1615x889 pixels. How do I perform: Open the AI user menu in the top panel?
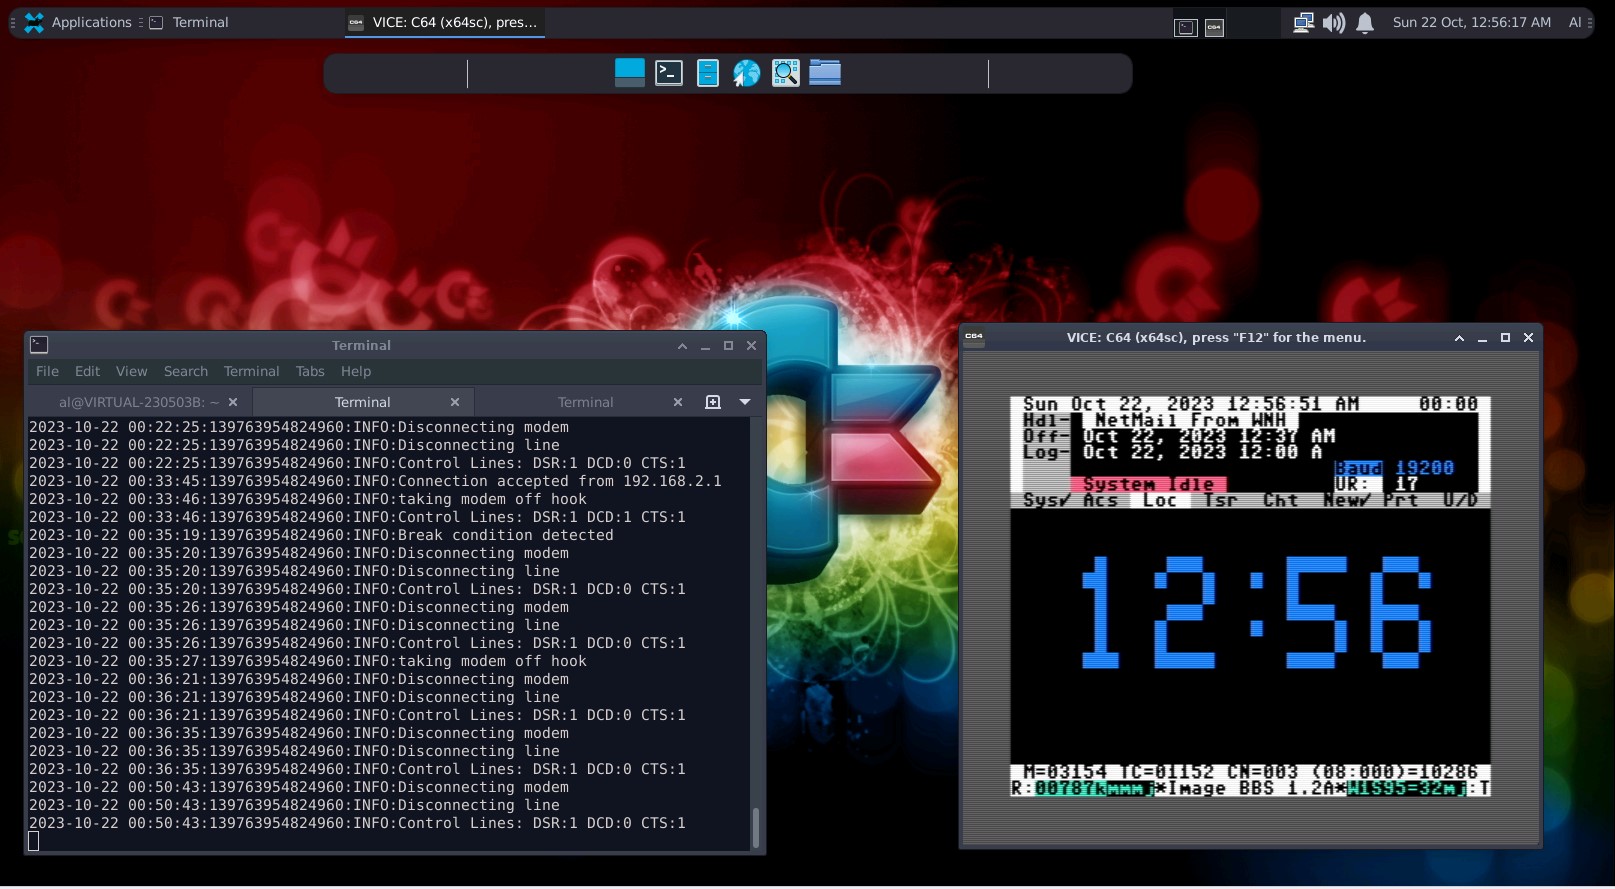pos(1575,22)
